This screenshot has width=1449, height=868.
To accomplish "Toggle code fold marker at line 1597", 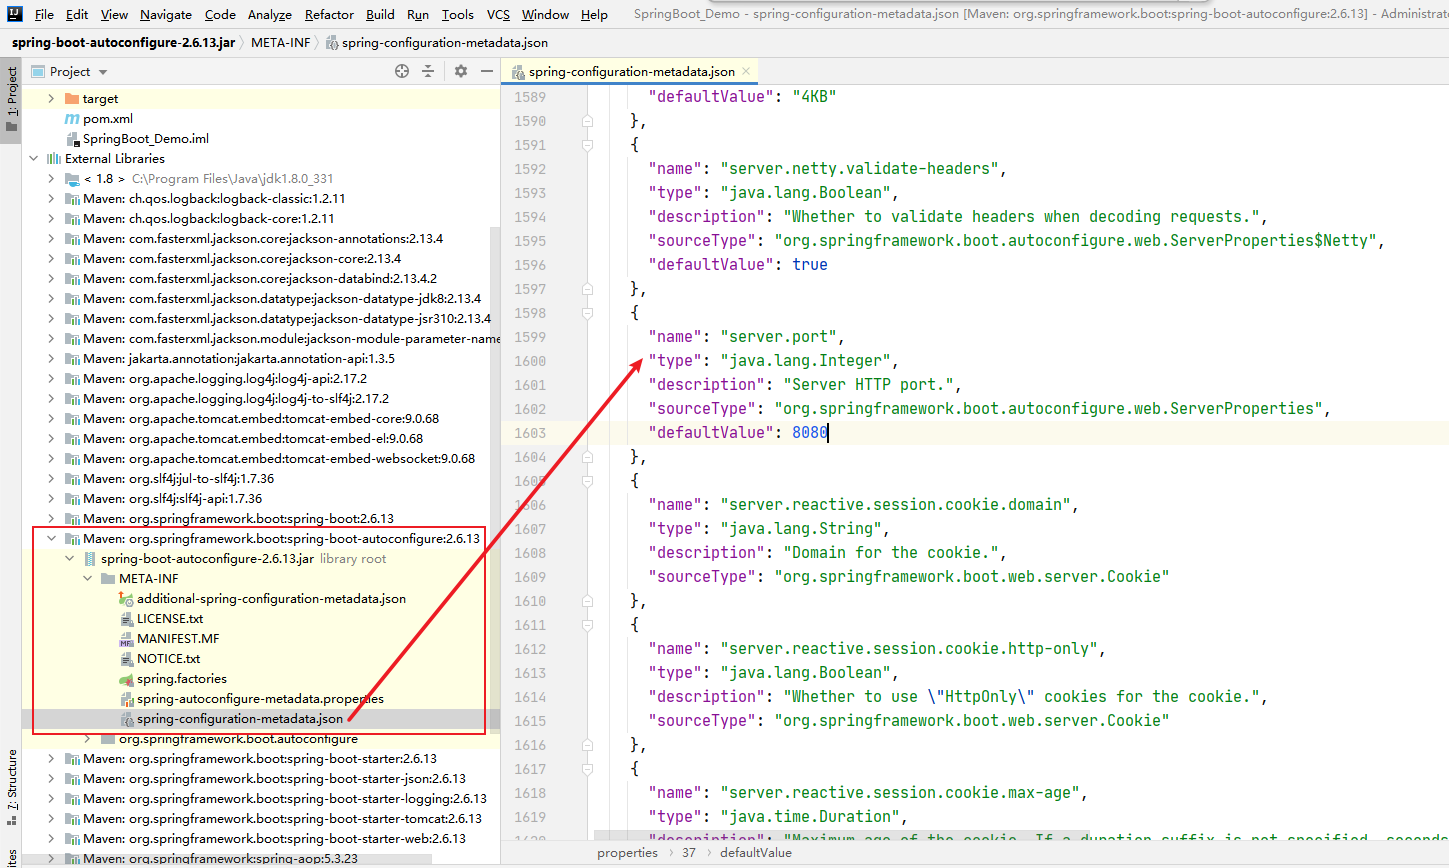I will 587,288.
